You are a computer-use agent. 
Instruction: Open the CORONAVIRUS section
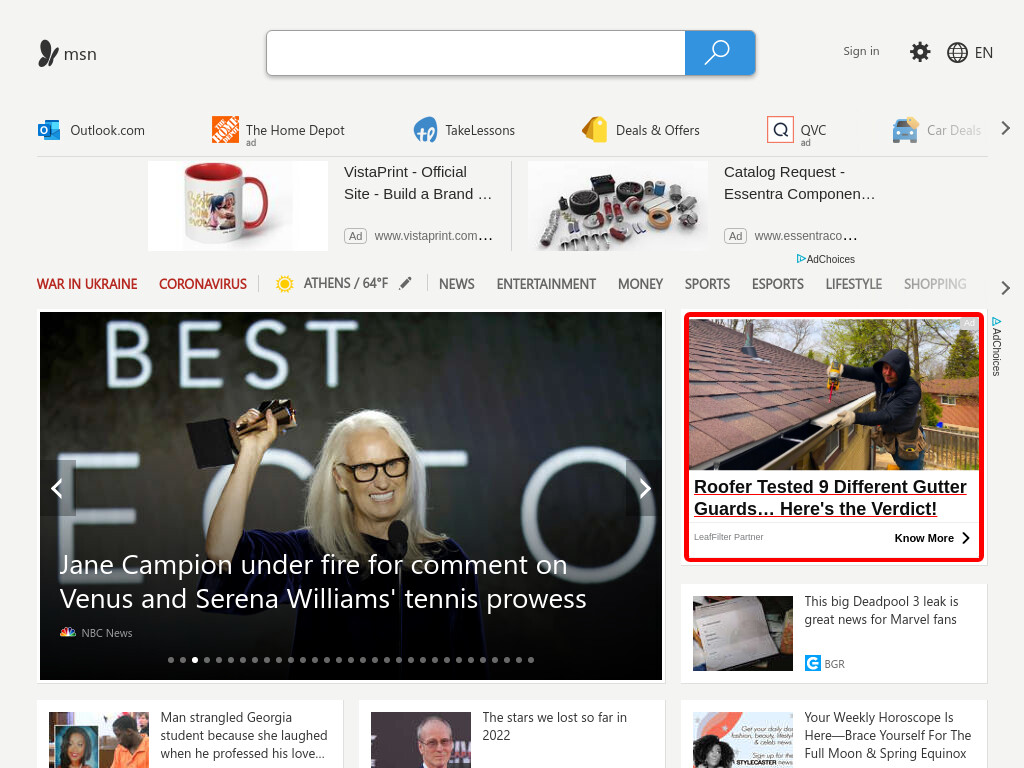(x=203, y=284)
